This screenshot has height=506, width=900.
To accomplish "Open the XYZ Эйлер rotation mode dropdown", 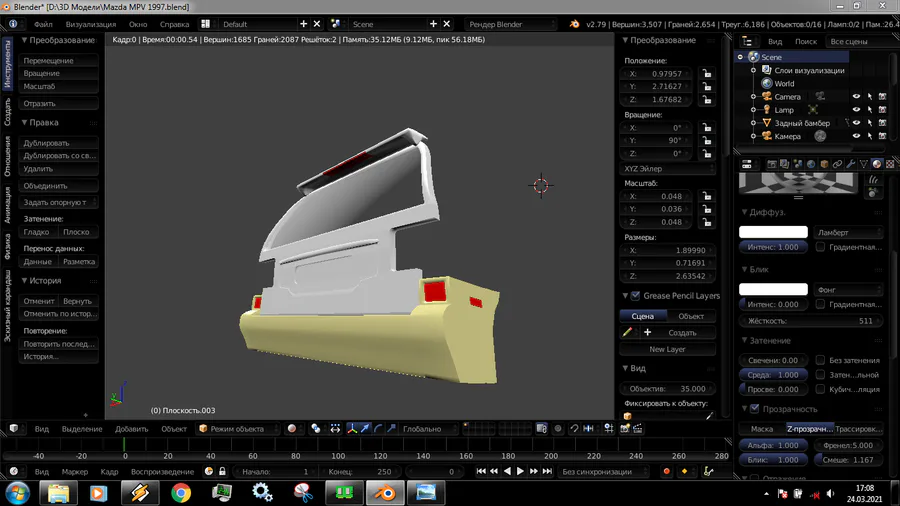I will click(x=668, y=169).
